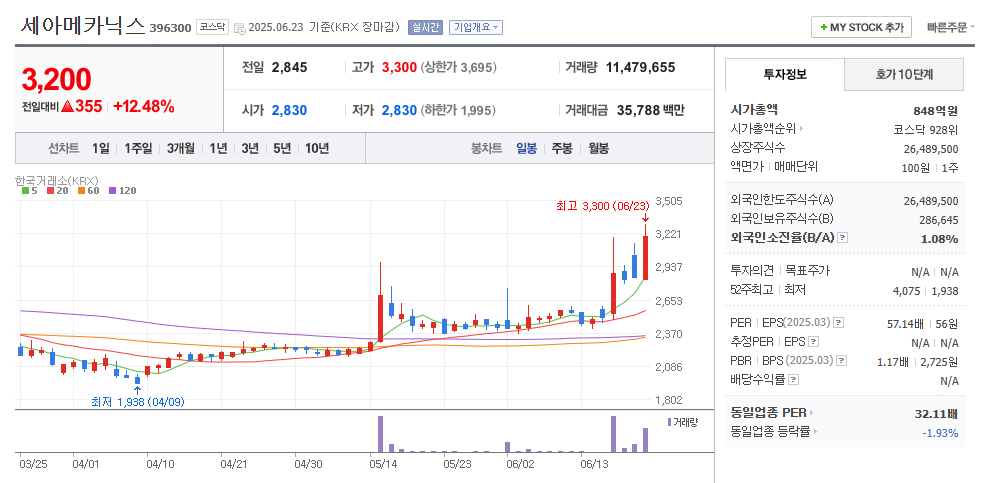The image size is (984, 483).
Task: Click the help icon next to 외국인소진율(B/A)
Action: coord(843,238)
